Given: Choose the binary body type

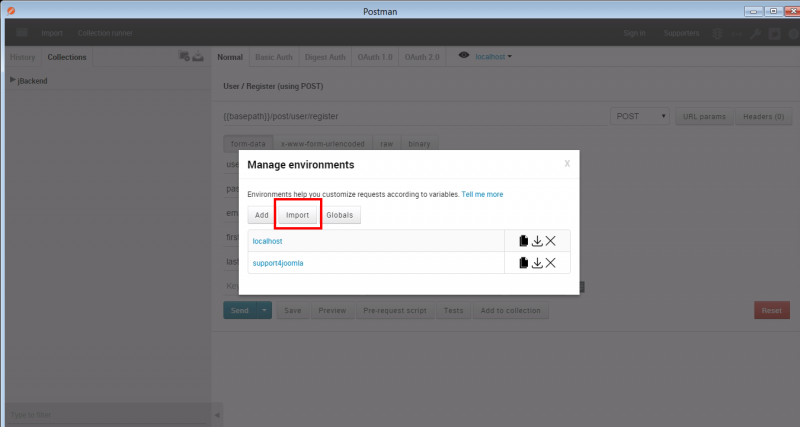Looking at the screenshot, I should 419,143.
